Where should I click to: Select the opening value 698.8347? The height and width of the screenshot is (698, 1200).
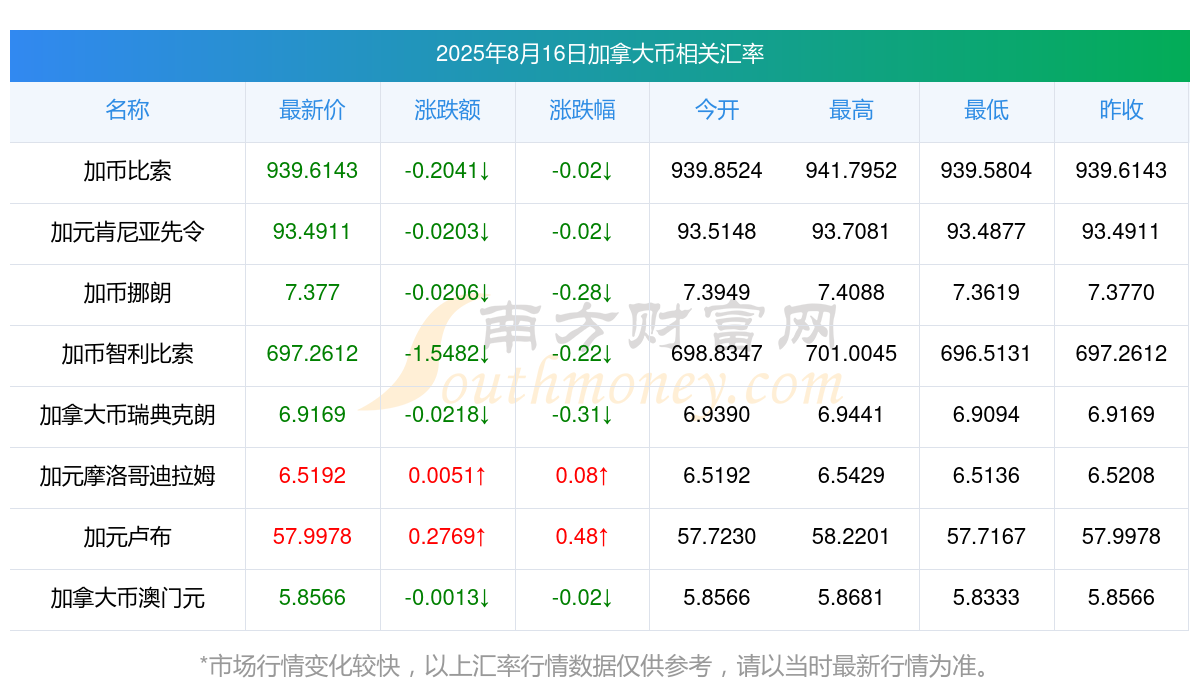tap(717, 354)
